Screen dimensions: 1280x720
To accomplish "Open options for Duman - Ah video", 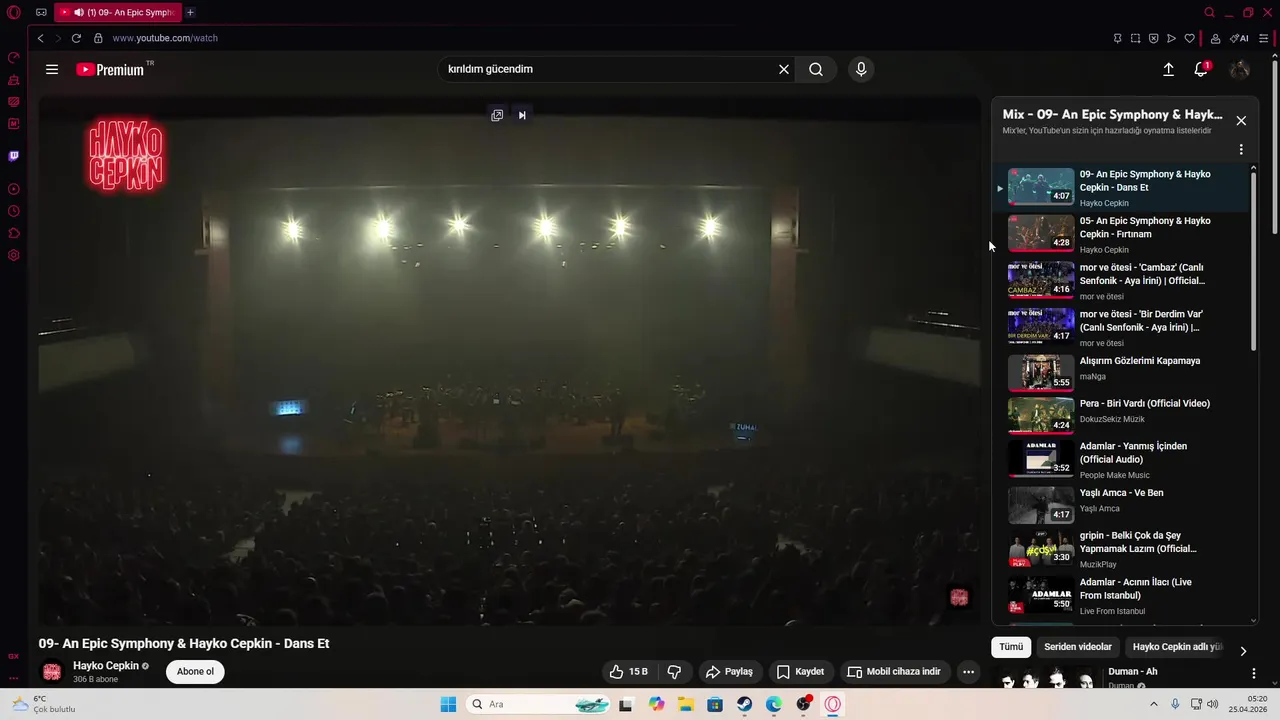I will (x=1254, y=673).
